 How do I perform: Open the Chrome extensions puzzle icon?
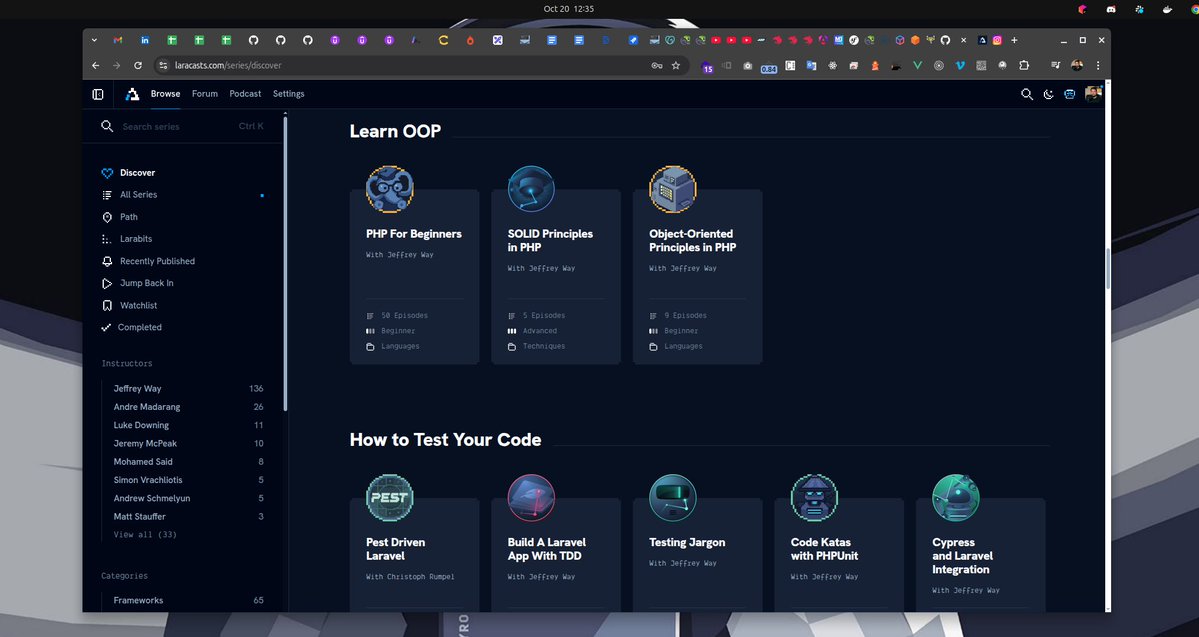click(1025, 66)
